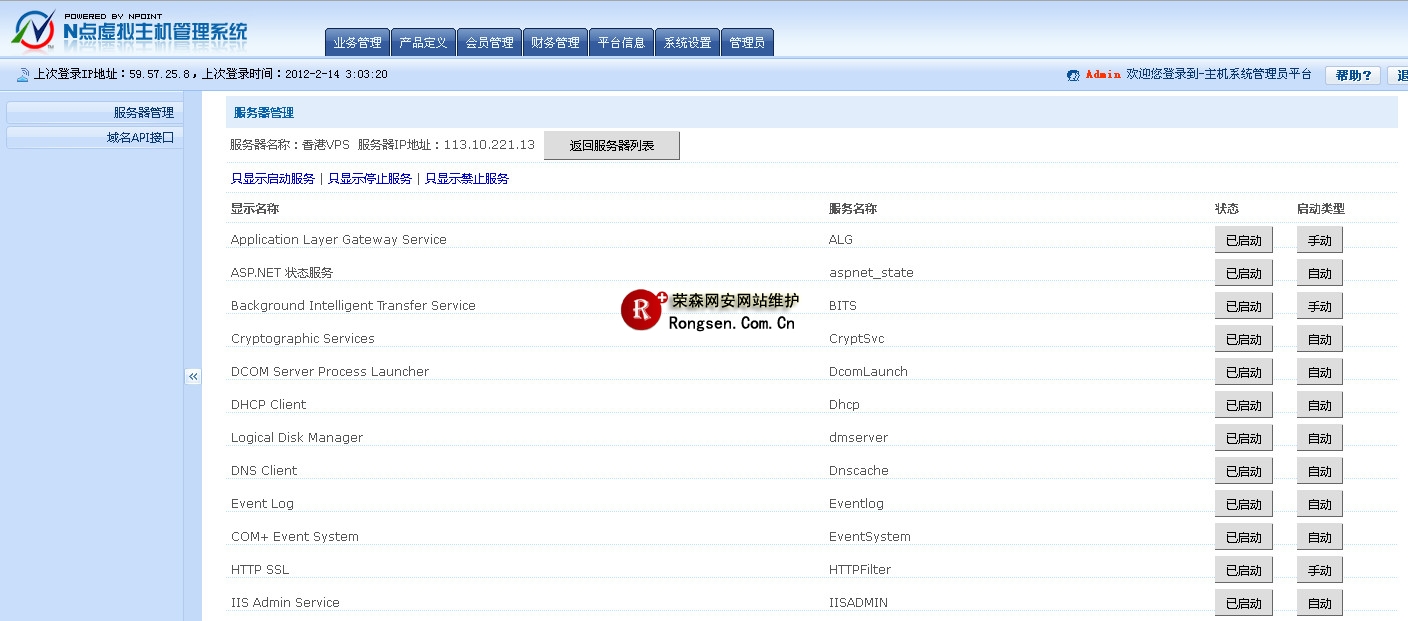
Task: Toggle the 已启动 status for ALG service
Action: tap(1243, 240)
